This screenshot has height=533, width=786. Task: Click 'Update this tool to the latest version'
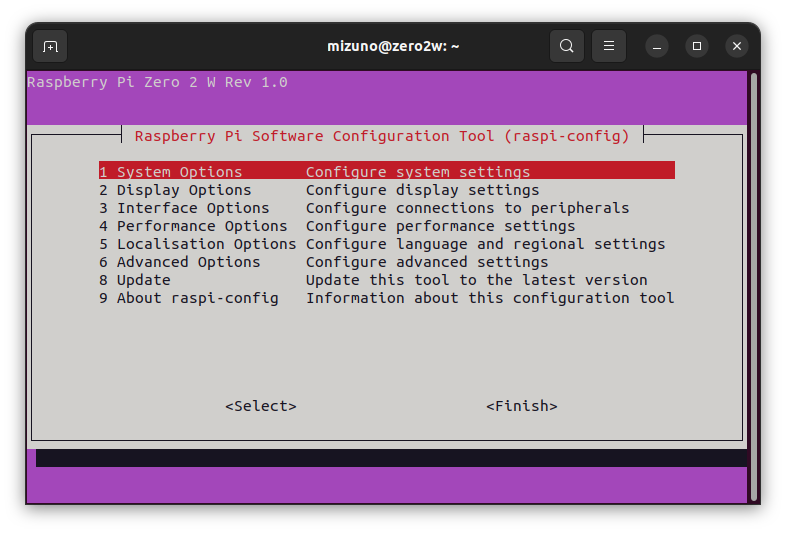477,280
